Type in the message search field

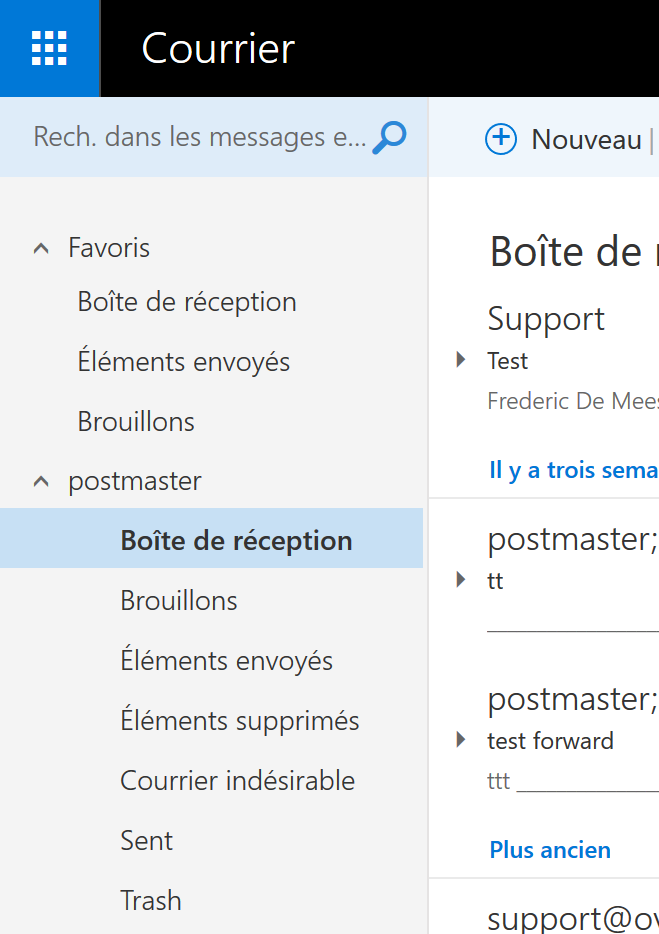(200, 137)
